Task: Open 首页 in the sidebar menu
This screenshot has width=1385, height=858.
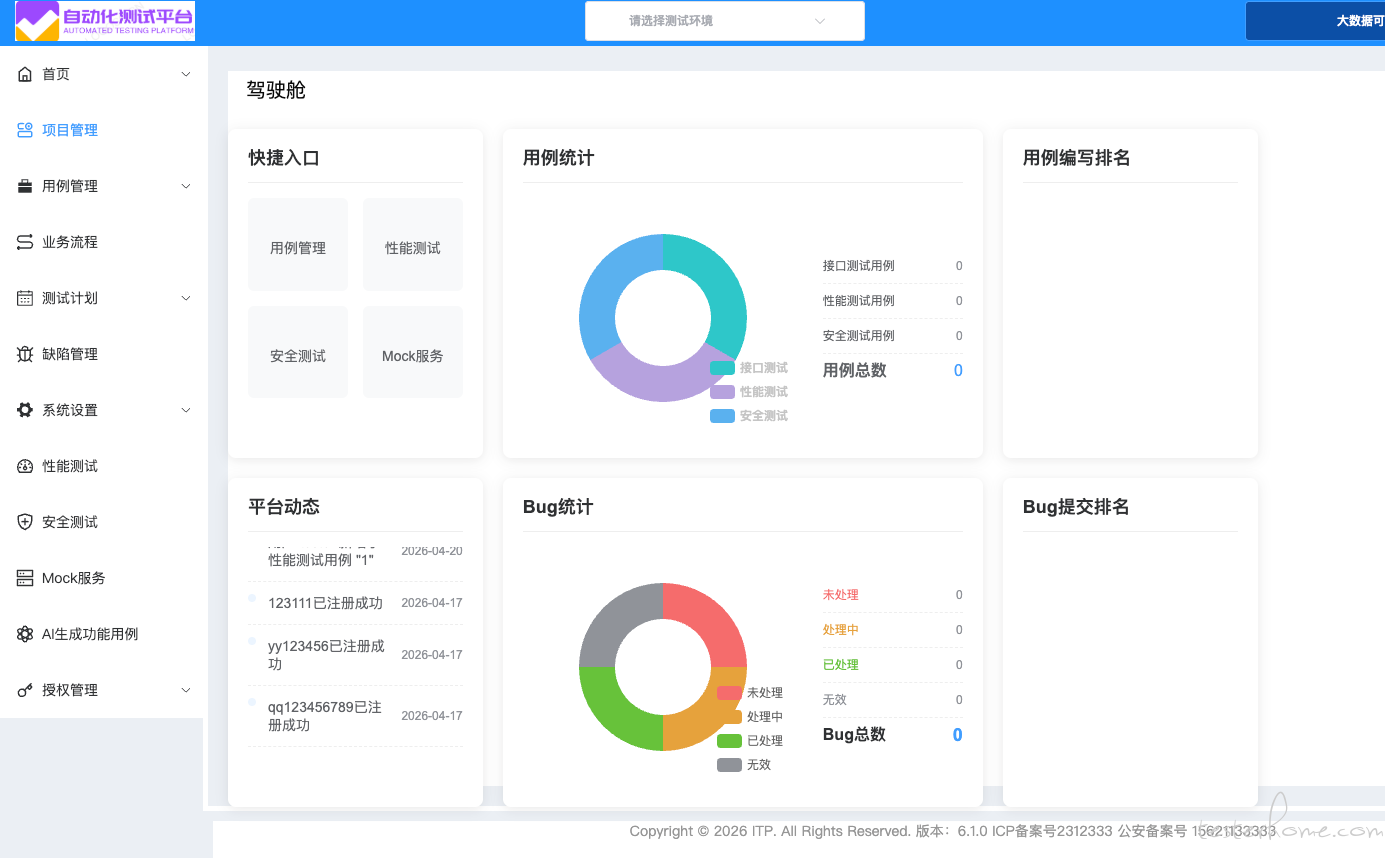Action: (56, 74)
